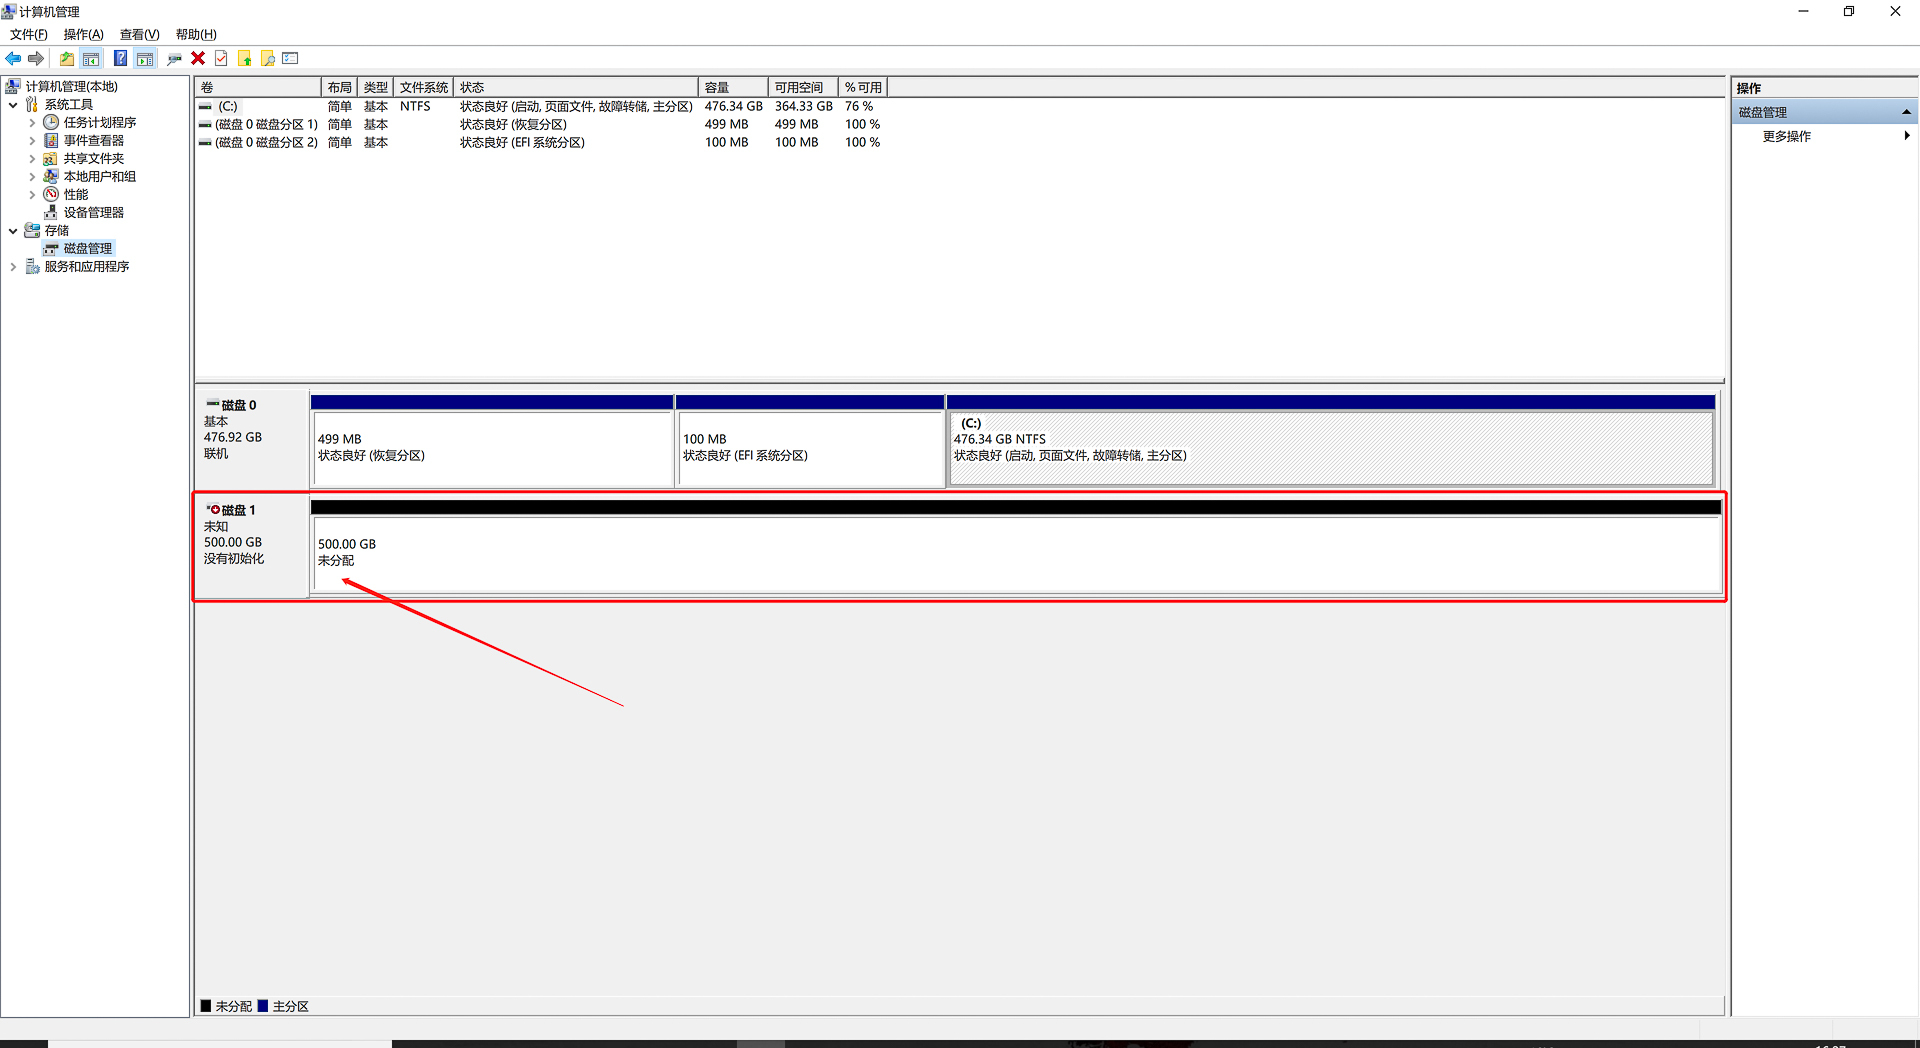Sort by the 卷 column header
This screenshot has height=1048, width=1920.
[x=258, y=88]
